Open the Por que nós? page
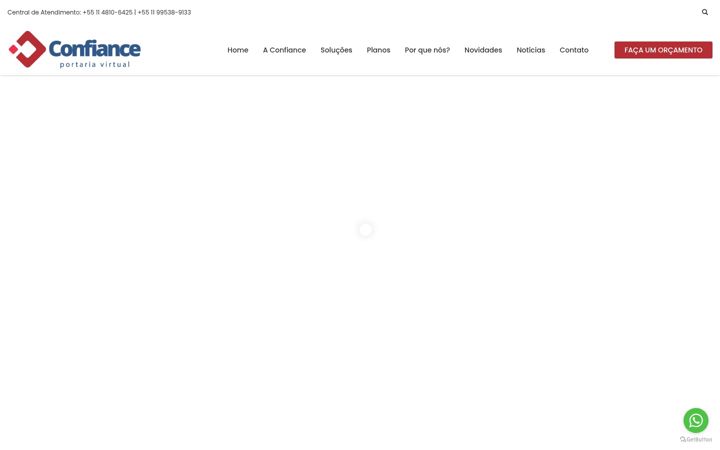Image resolution: width=720 pixels, height=450 pixels. [427, 50]
